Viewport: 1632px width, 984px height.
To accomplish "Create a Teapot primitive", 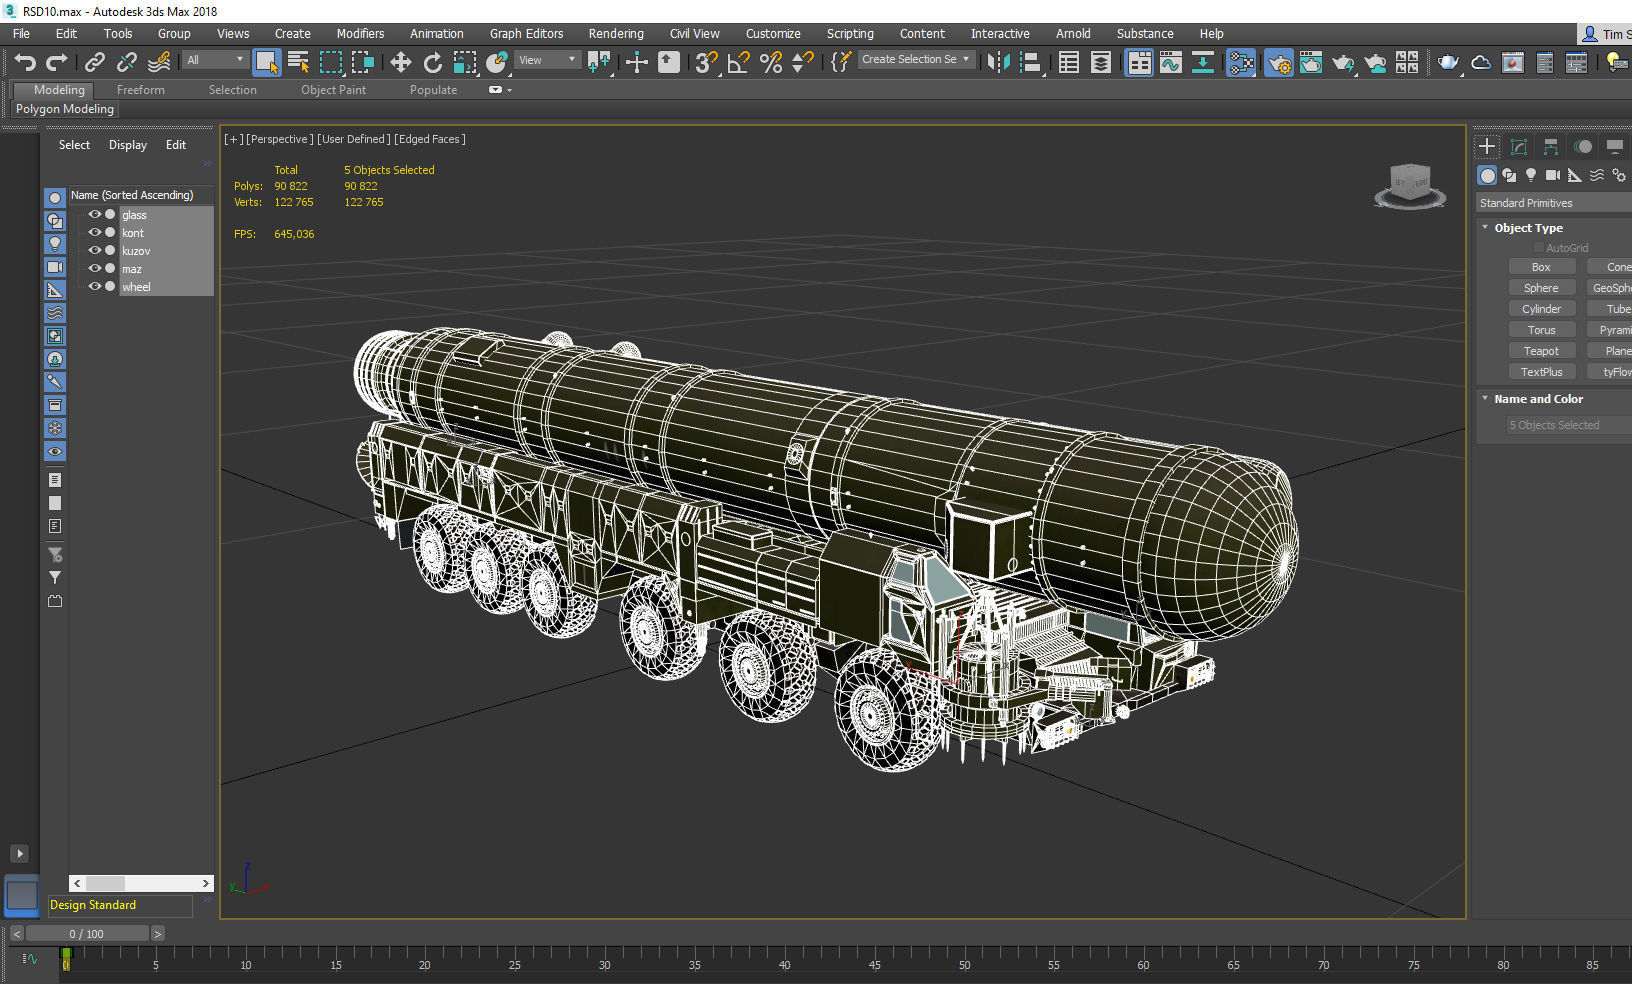I will pyautogui.click(x=1541, y=350).
